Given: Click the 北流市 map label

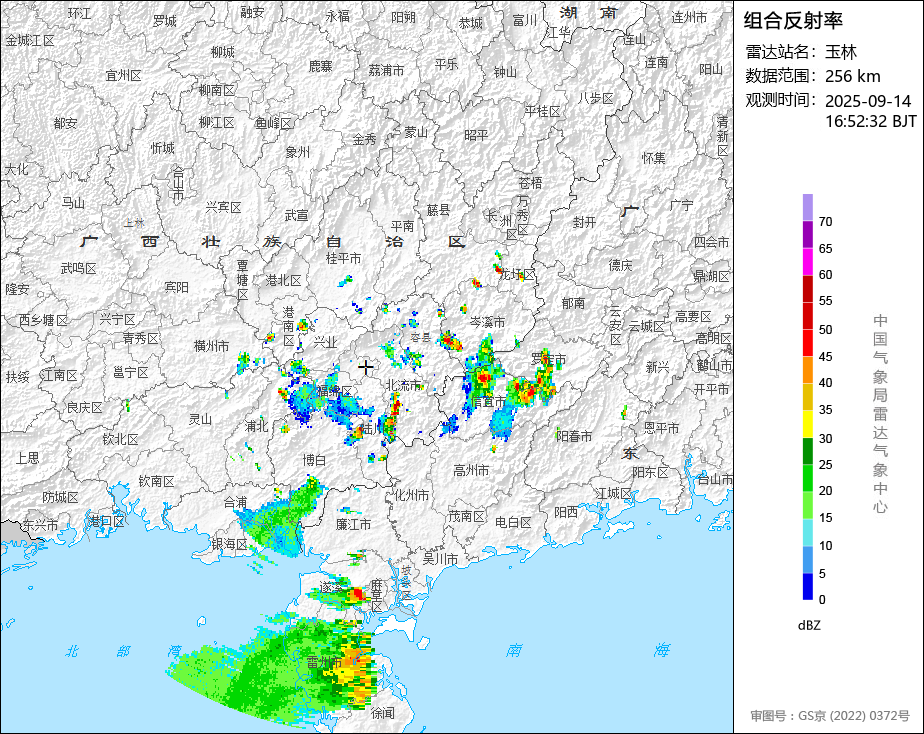Looking at the screenshot, I should 404,385.
